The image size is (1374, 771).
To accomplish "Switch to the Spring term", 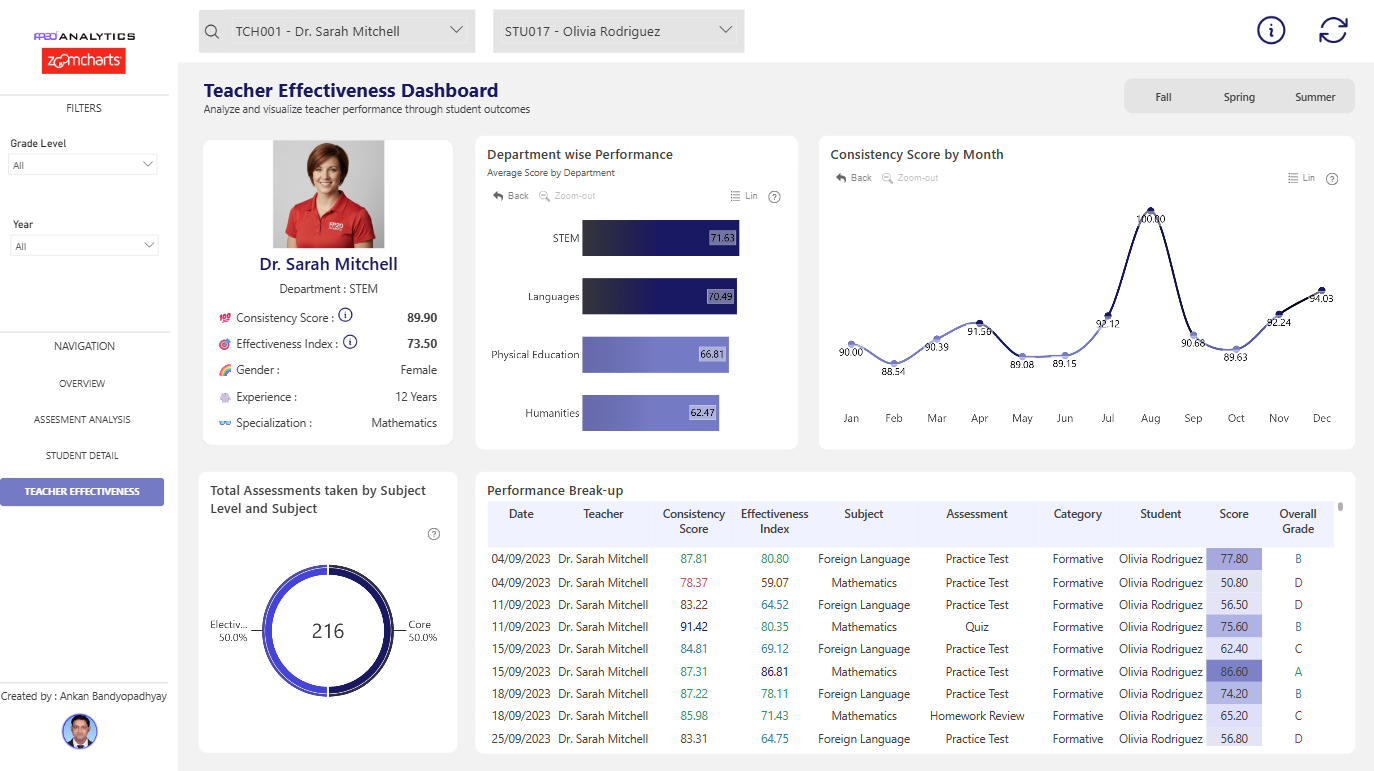I will point(1239,97).
